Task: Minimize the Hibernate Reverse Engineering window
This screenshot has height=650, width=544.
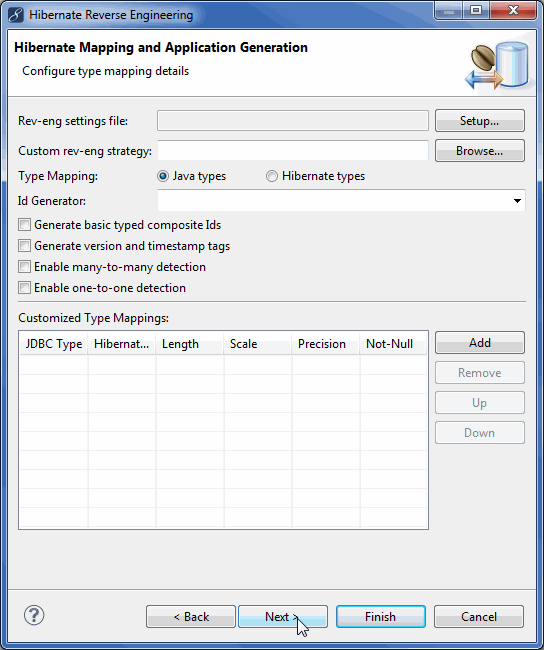Action: point(448,10)
